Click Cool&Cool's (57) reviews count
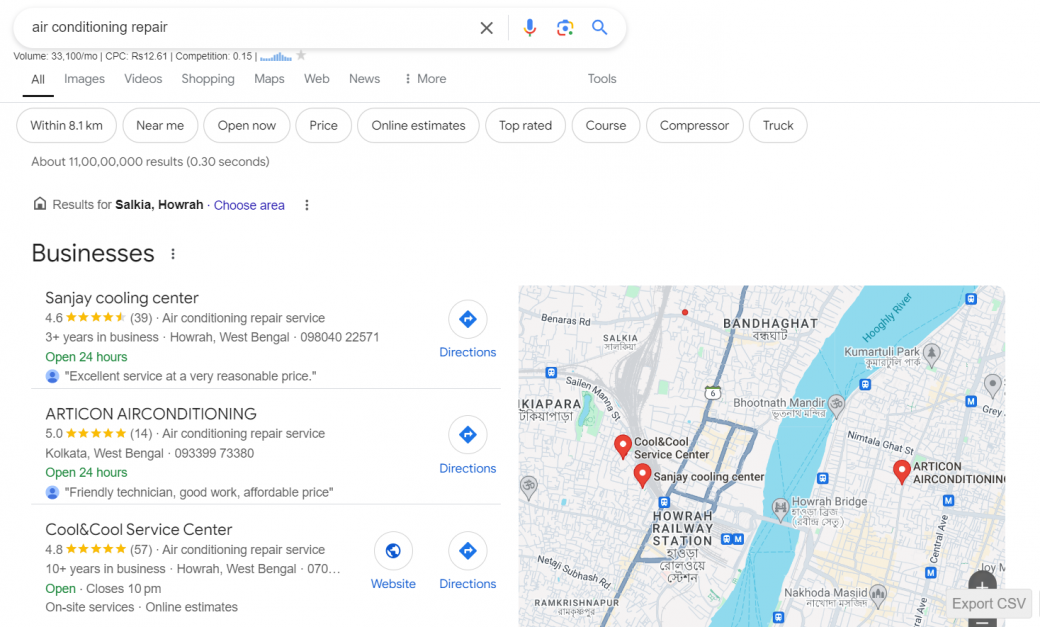The image size is (1040, 627). pos(141,550)
